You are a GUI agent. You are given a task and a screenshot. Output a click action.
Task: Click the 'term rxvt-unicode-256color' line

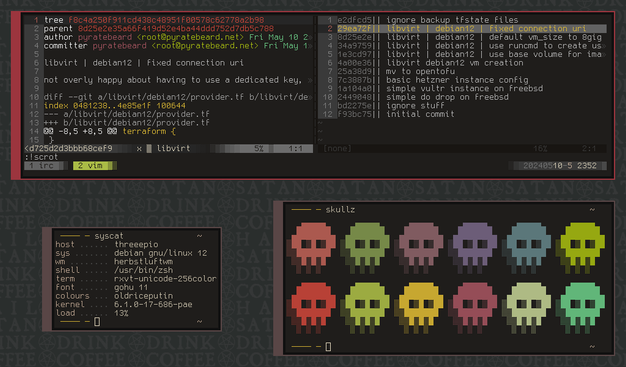[x=136, y=279]
